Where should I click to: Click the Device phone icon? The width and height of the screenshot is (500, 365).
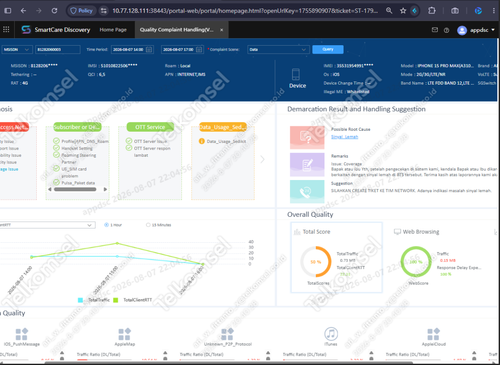[x=296, y=74]
